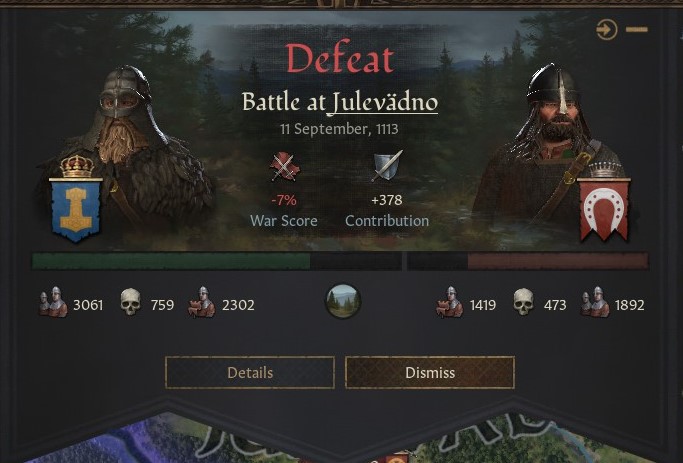This screenshot has width=683, height=463.
Task: Click the shield and sword Contribution icon
Action: coord(387,166)
